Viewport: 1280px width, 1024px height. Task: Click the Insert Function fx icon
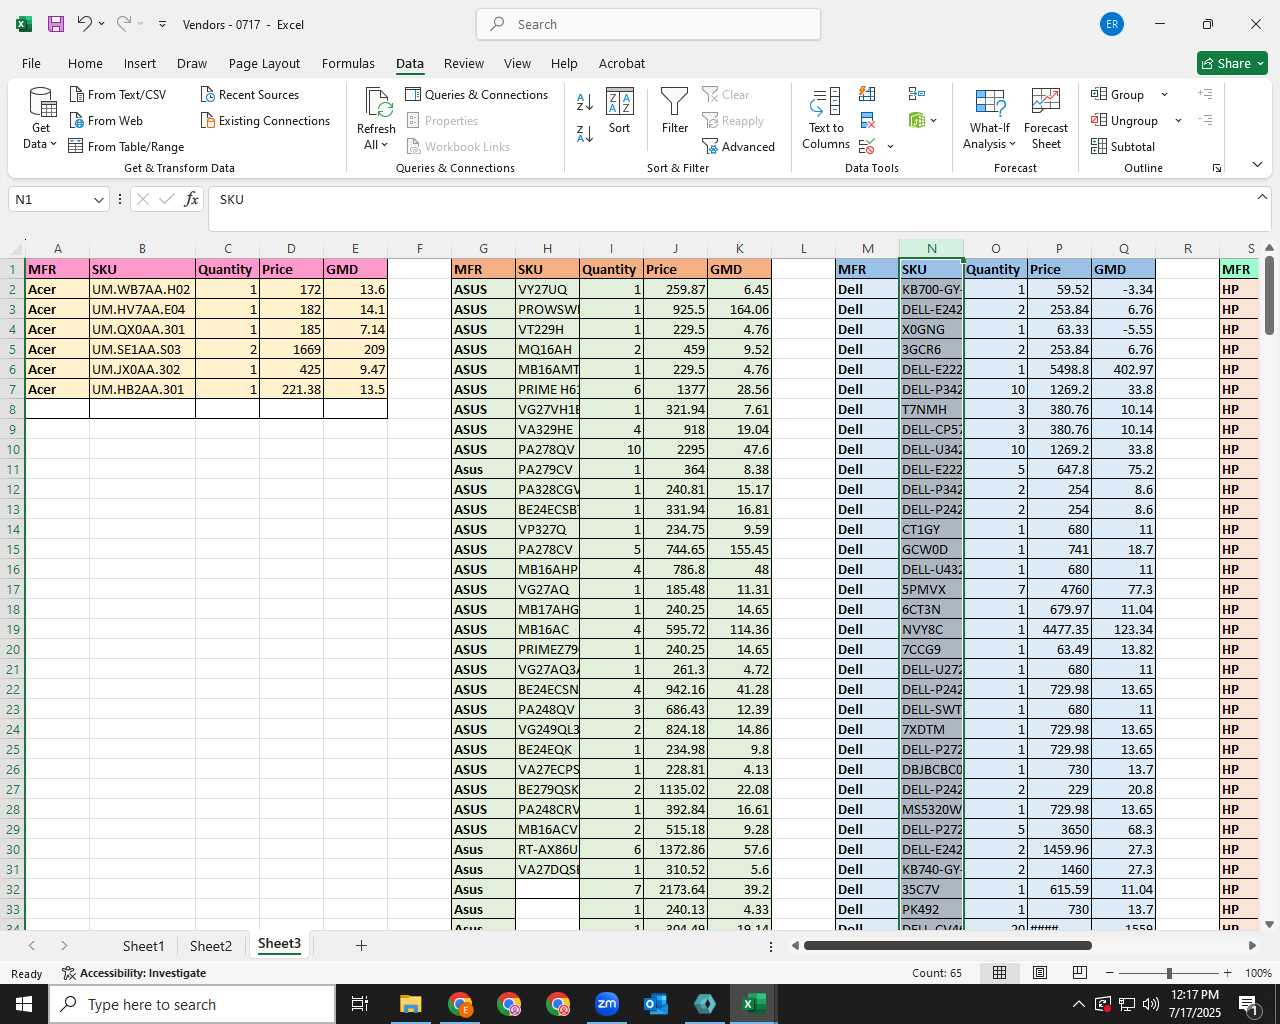(x=191, y=199)
